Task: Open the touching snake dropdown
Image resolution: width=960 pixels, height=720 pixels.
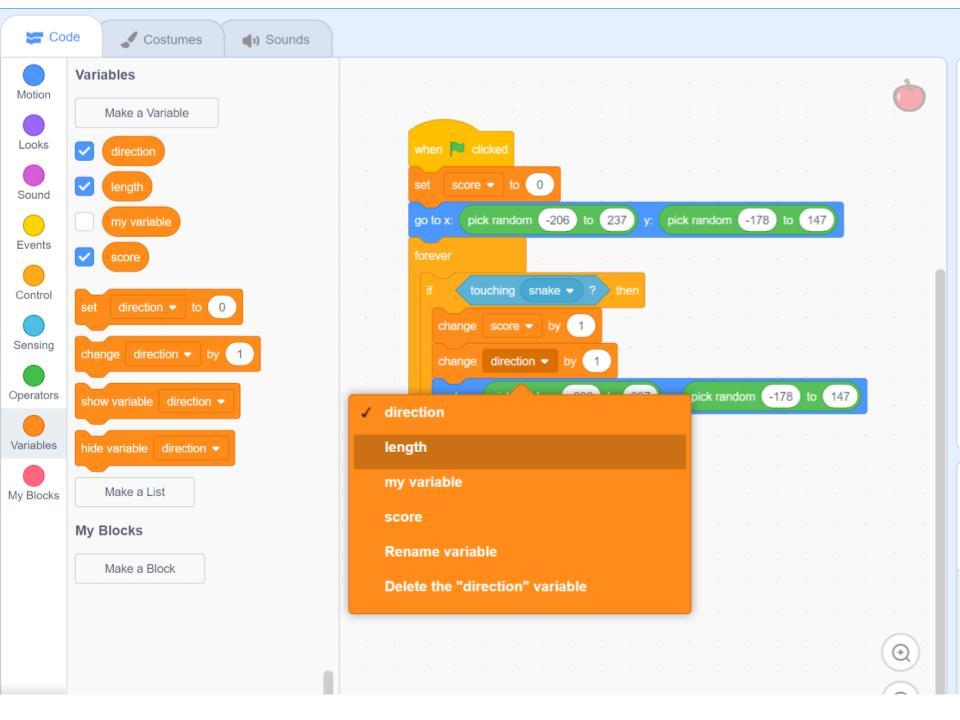Action: point(550,291)
